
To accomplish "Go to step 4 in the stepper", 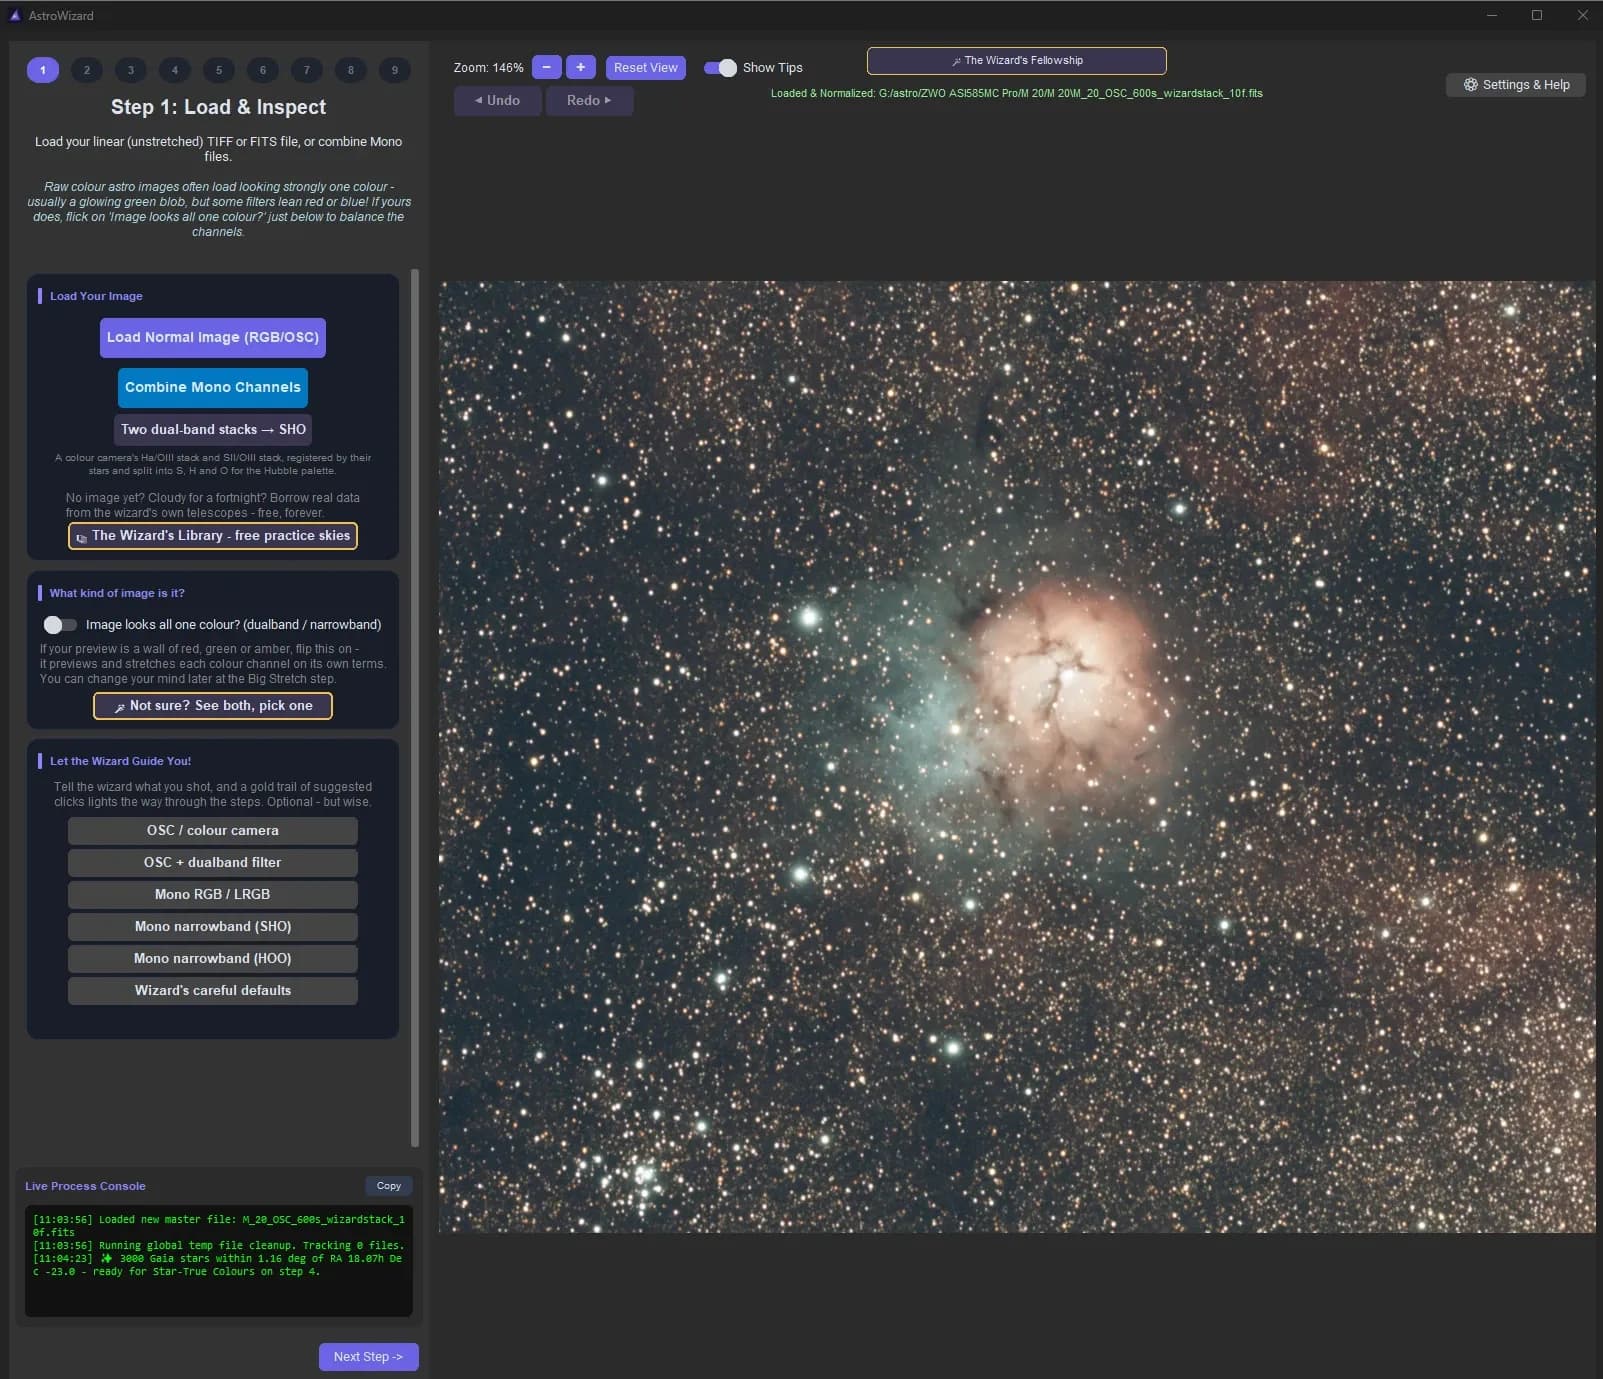I will click(x=175, y=70).
